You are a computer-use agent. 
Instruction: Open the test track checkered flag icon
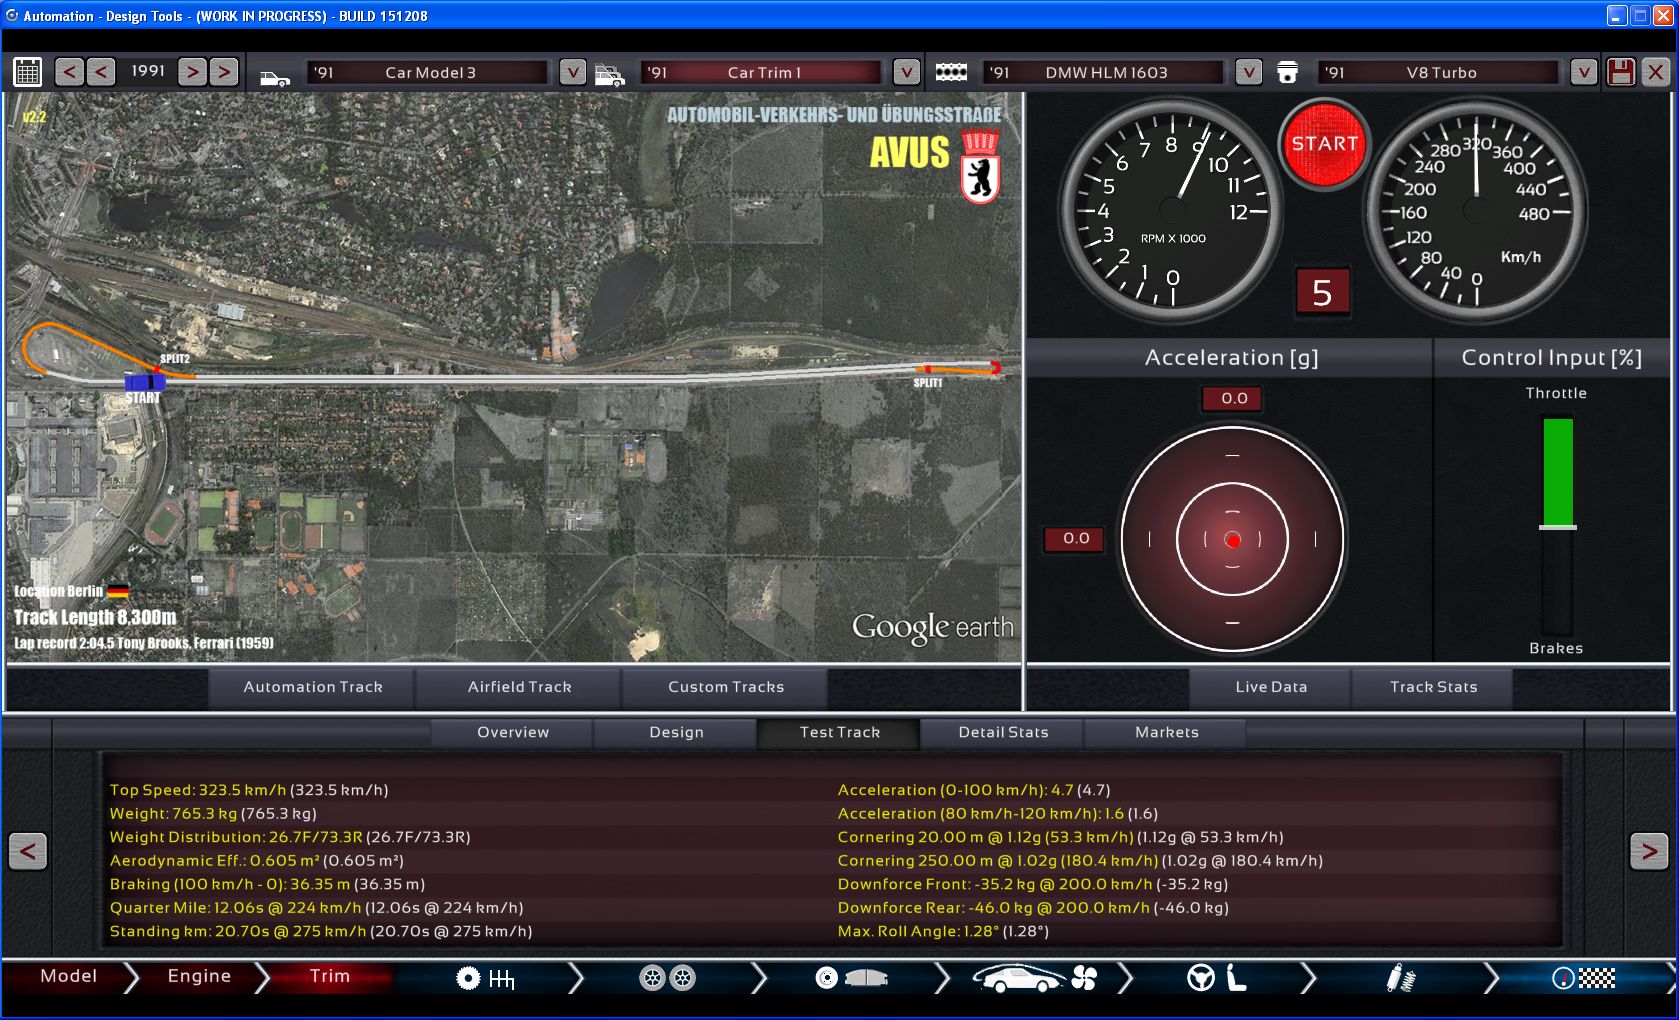click(1583, 978)
